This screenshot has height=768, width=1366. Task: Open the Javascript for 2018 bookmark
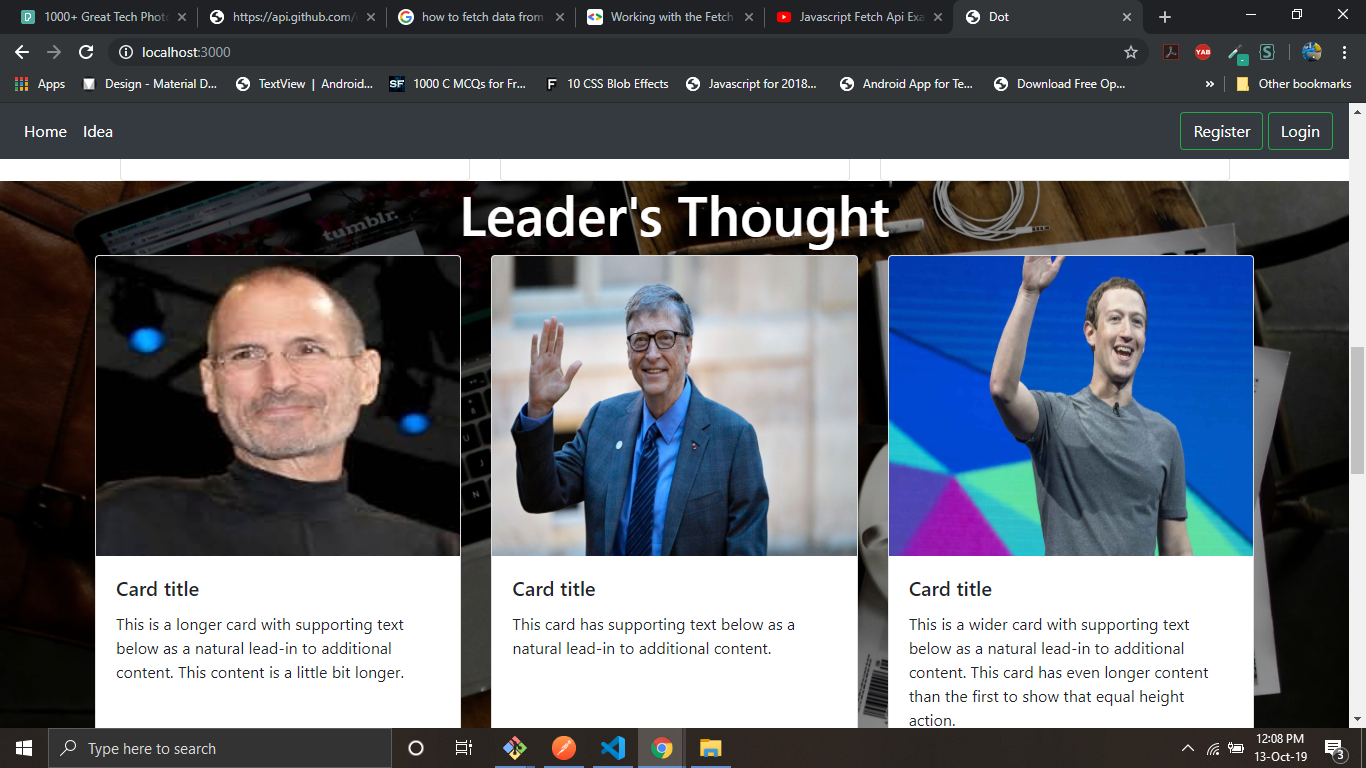(751, 84)
